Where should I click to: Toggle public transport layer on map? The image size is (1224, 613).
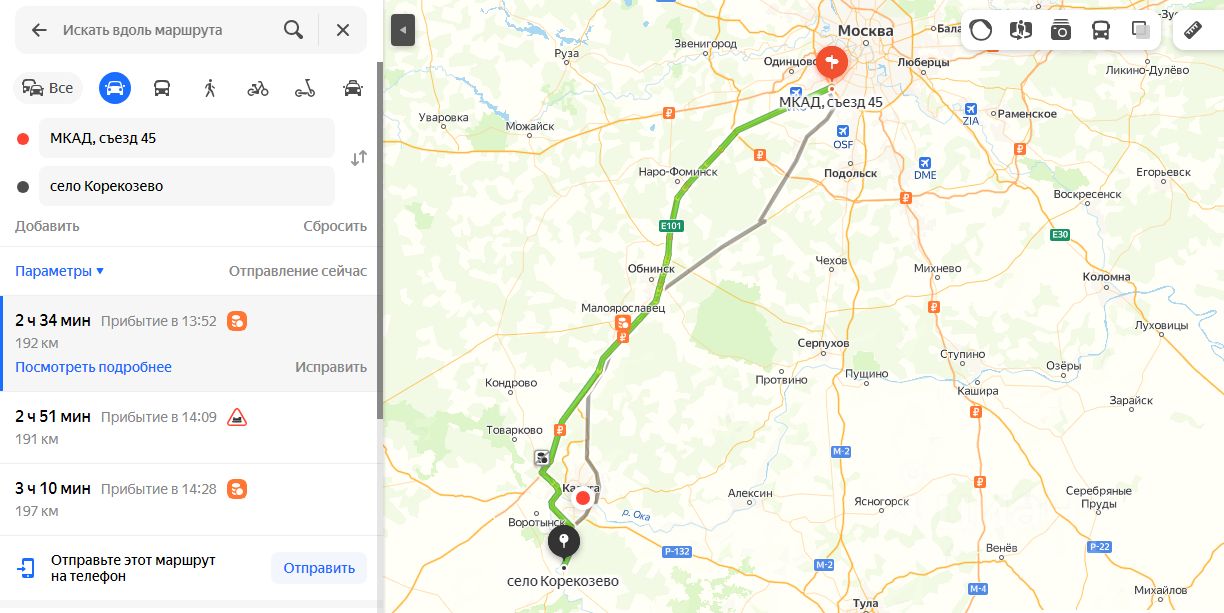[x=1101, y=30]
